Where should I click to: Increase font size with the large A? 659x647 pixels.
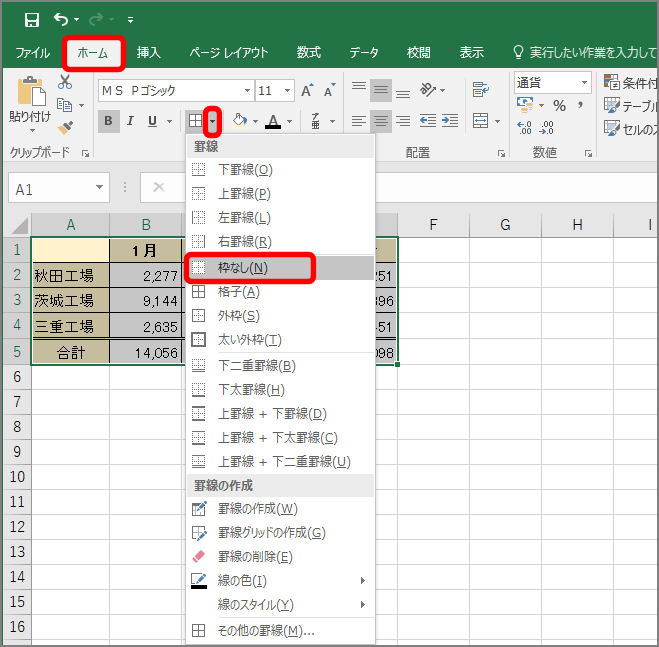point(307,90)
